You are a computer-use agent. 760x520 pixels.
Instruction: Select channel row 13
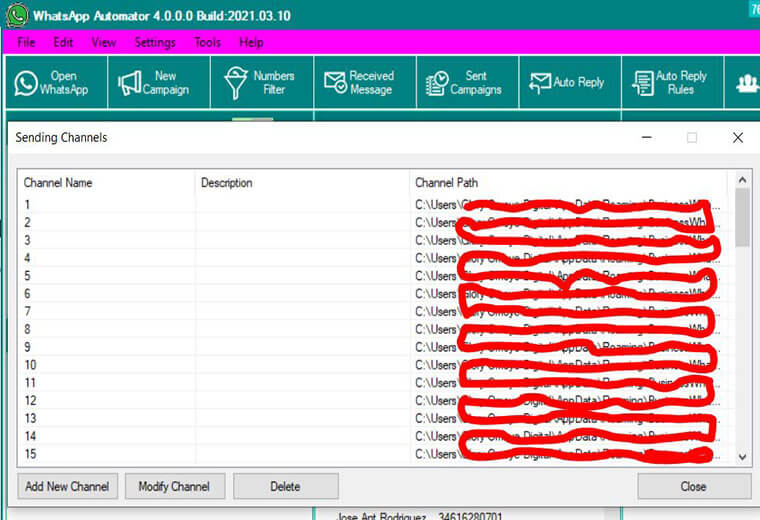click(372, 418)
